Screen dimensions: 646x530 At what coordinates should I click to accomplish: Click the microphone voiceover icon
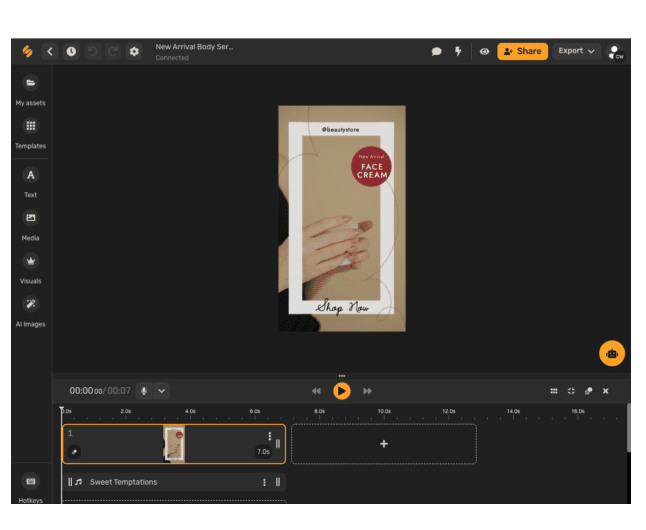(x=144, y=391)
